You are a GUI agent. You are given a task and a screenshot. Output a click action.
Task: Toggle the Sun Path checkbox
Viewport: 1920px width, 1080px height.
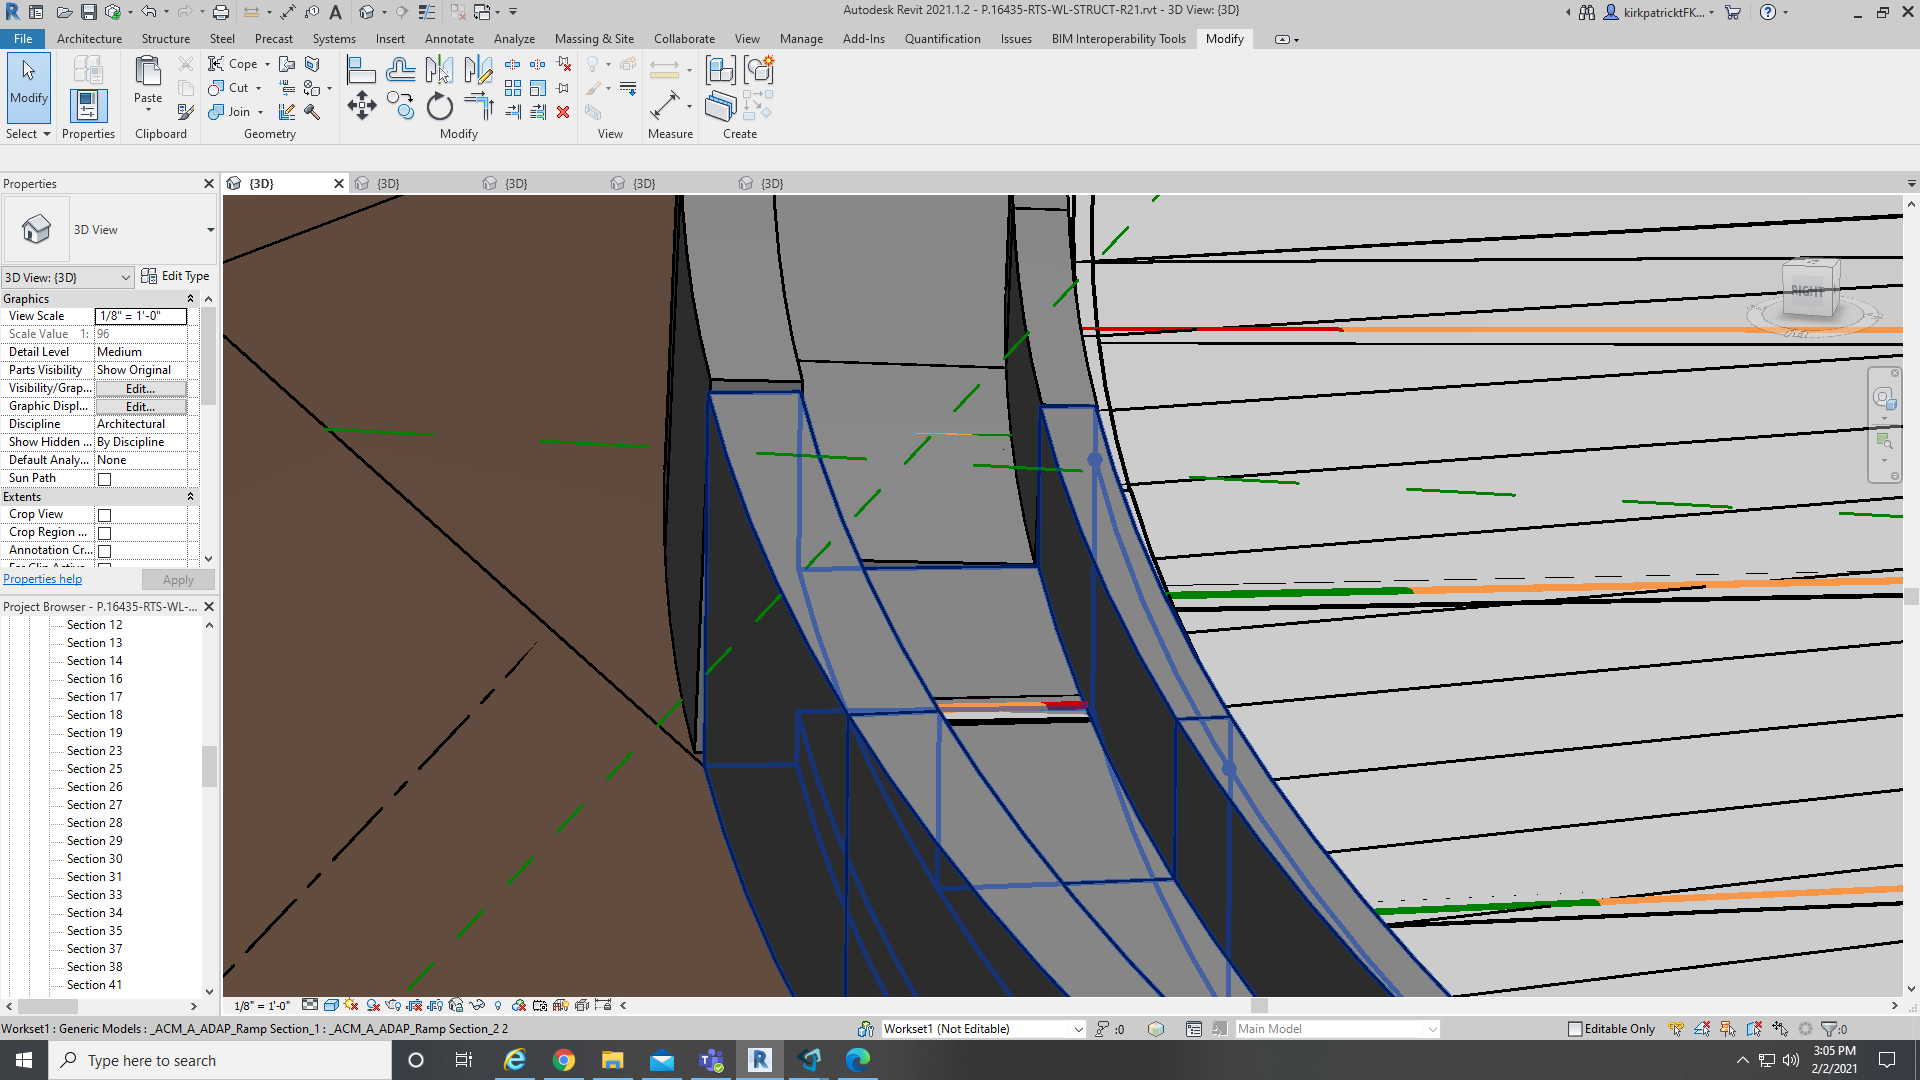(104, 479)
